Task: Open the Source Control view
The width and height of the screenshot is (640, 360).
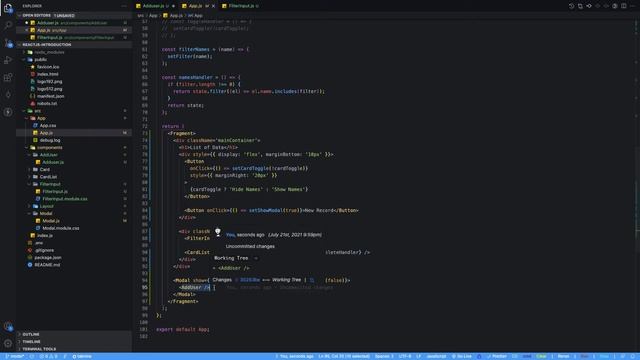Action: pos(8,43)
